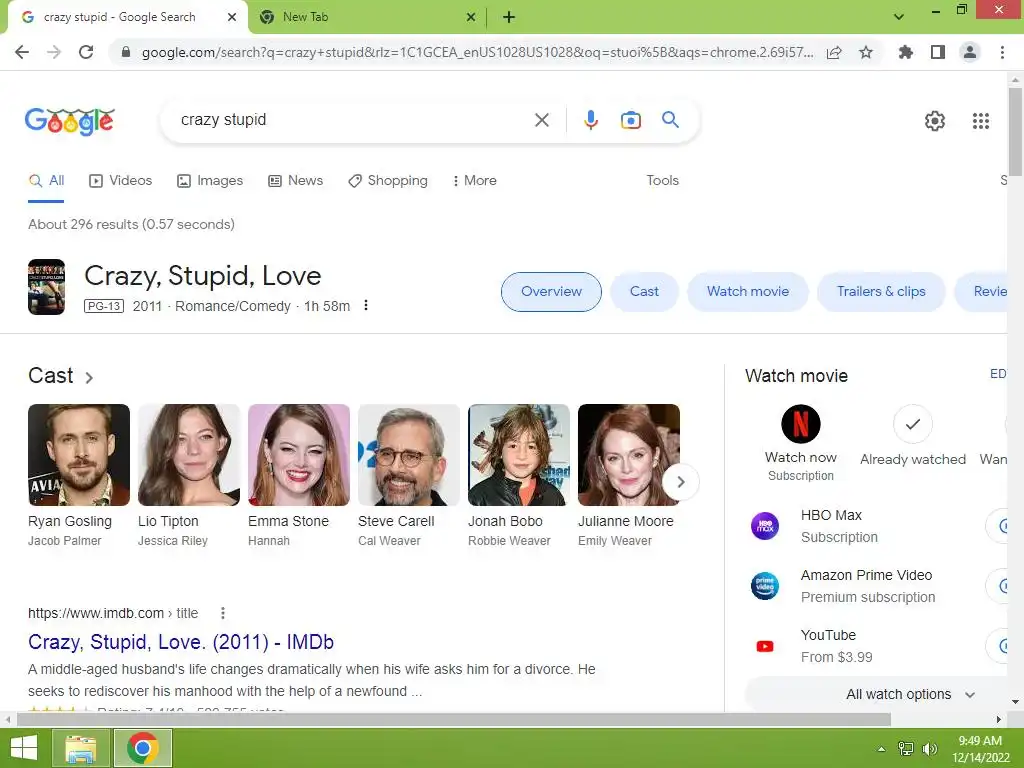
Task: Open Ryan Gosling's cast photo
Action: 79,455
